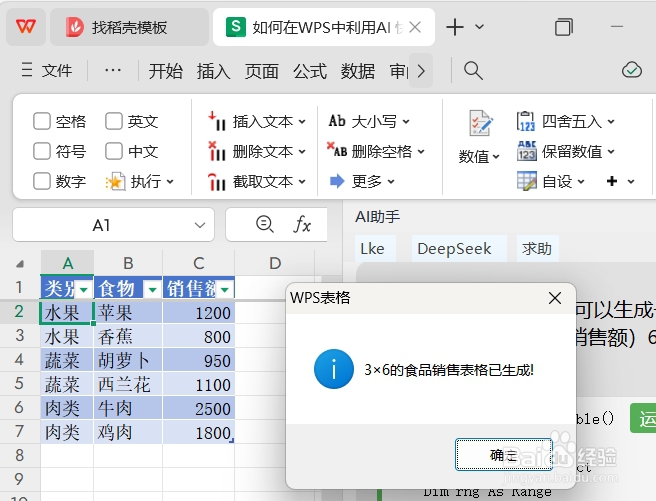Image resolution: width=656 pixels, height=501 pixels.
Task: Switch to the 公式 ribbon tab
Action: click(x=310, y=71)
